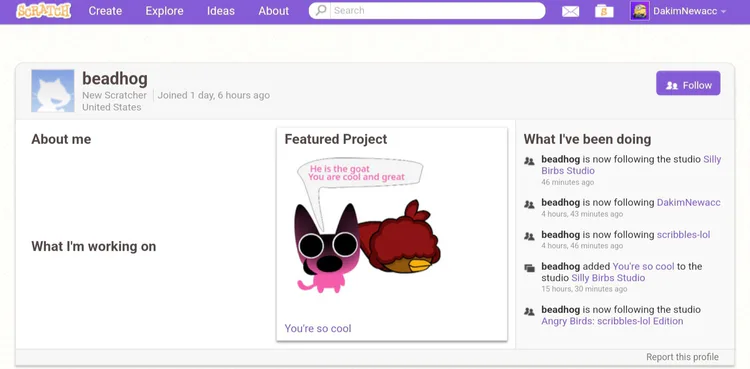Click the 'About me' heading
Viewport: 750px width, 369px height.
(61, 139)
